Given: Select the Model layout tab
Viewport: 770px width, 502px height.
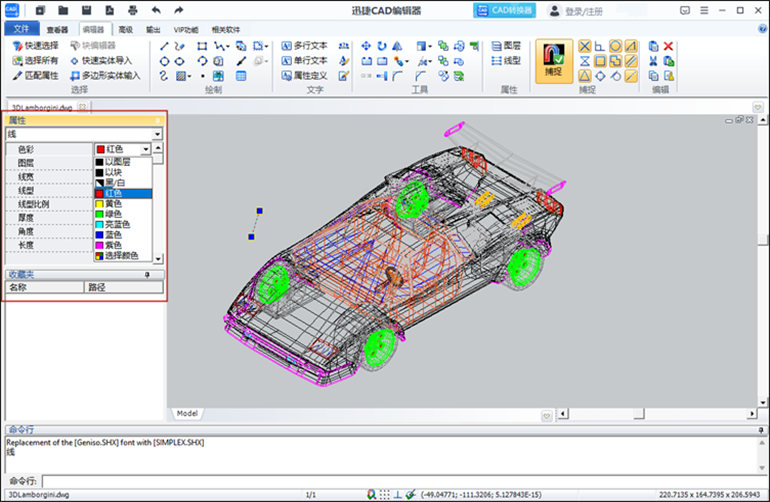Looking at the screenshot, I should (x=187, y=414).
